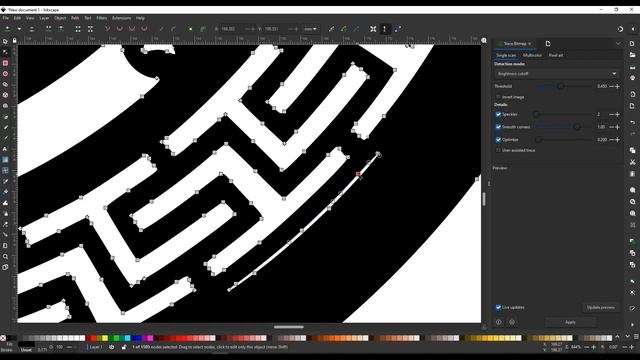Click the Break path at nodes icon
This screenshot has width=640, height=360.
(x=61, y=29)
